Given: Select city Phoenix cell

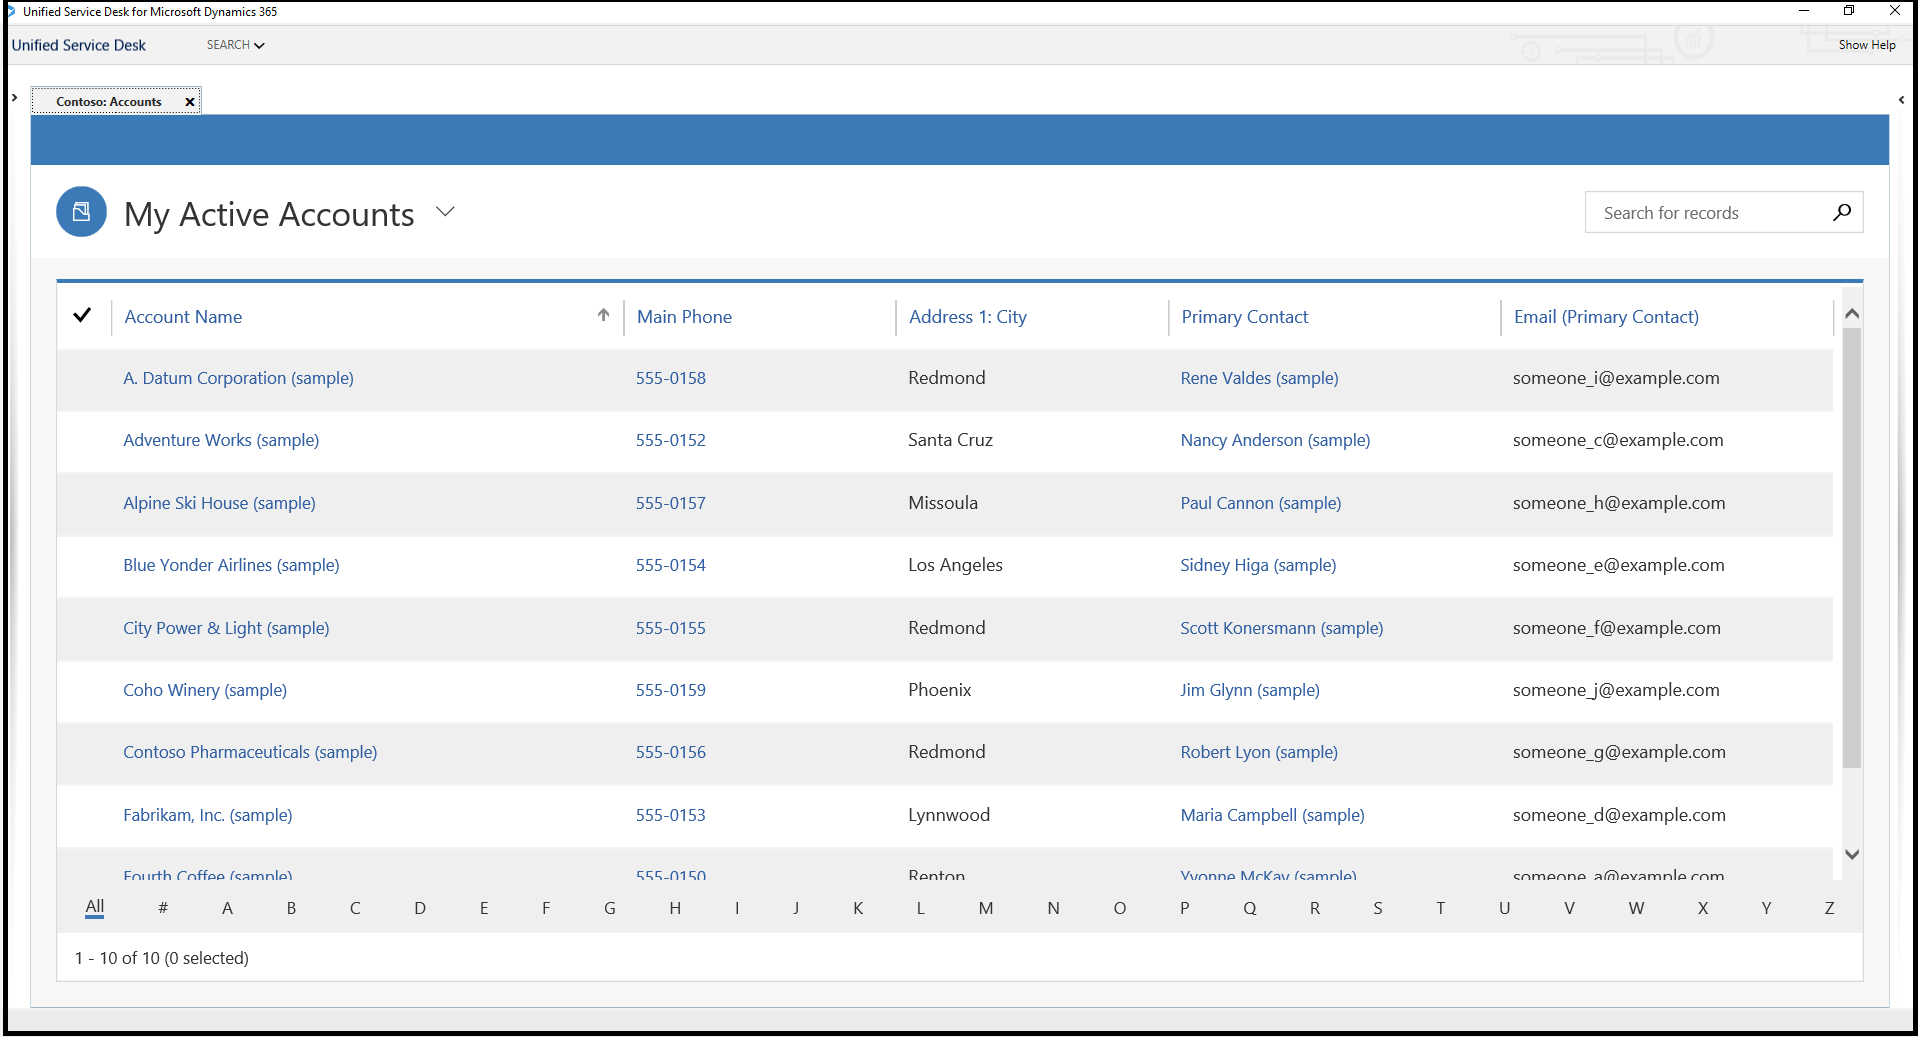Looking at the screenshot, I should click(x=940, y=690).
